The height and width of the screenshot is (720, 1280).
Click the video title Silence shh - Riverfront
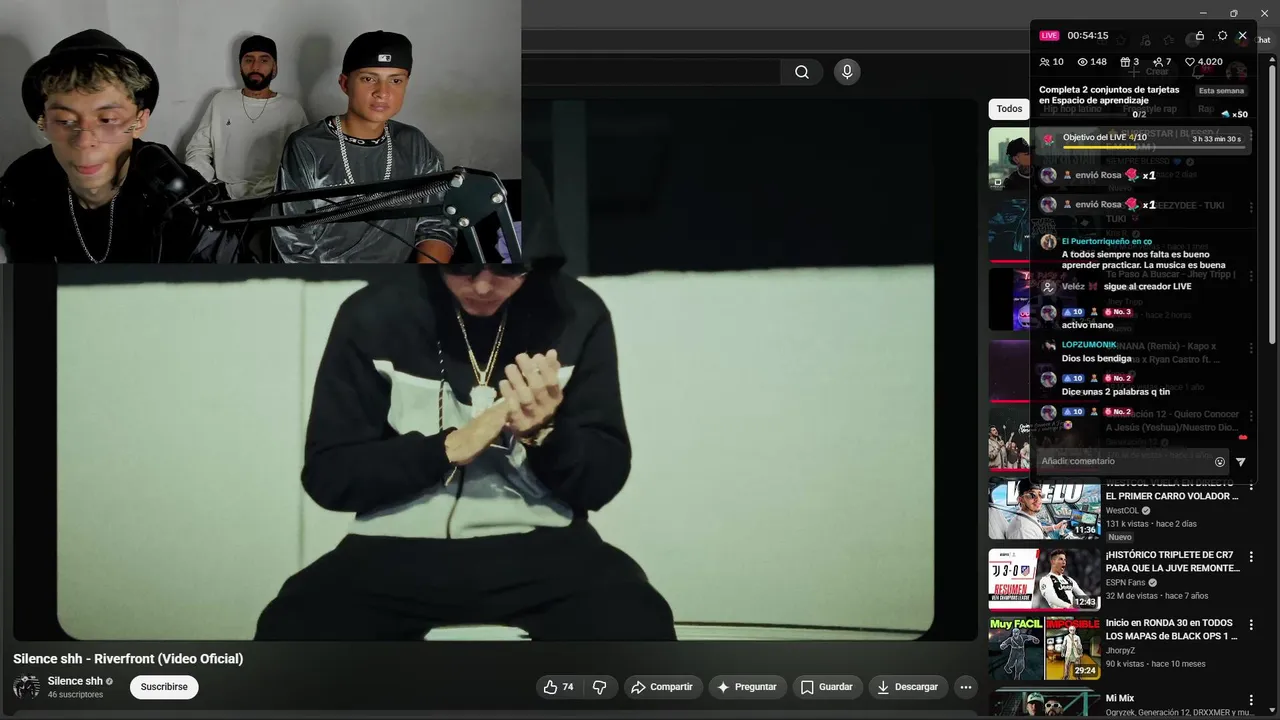[x=128, y=658]
